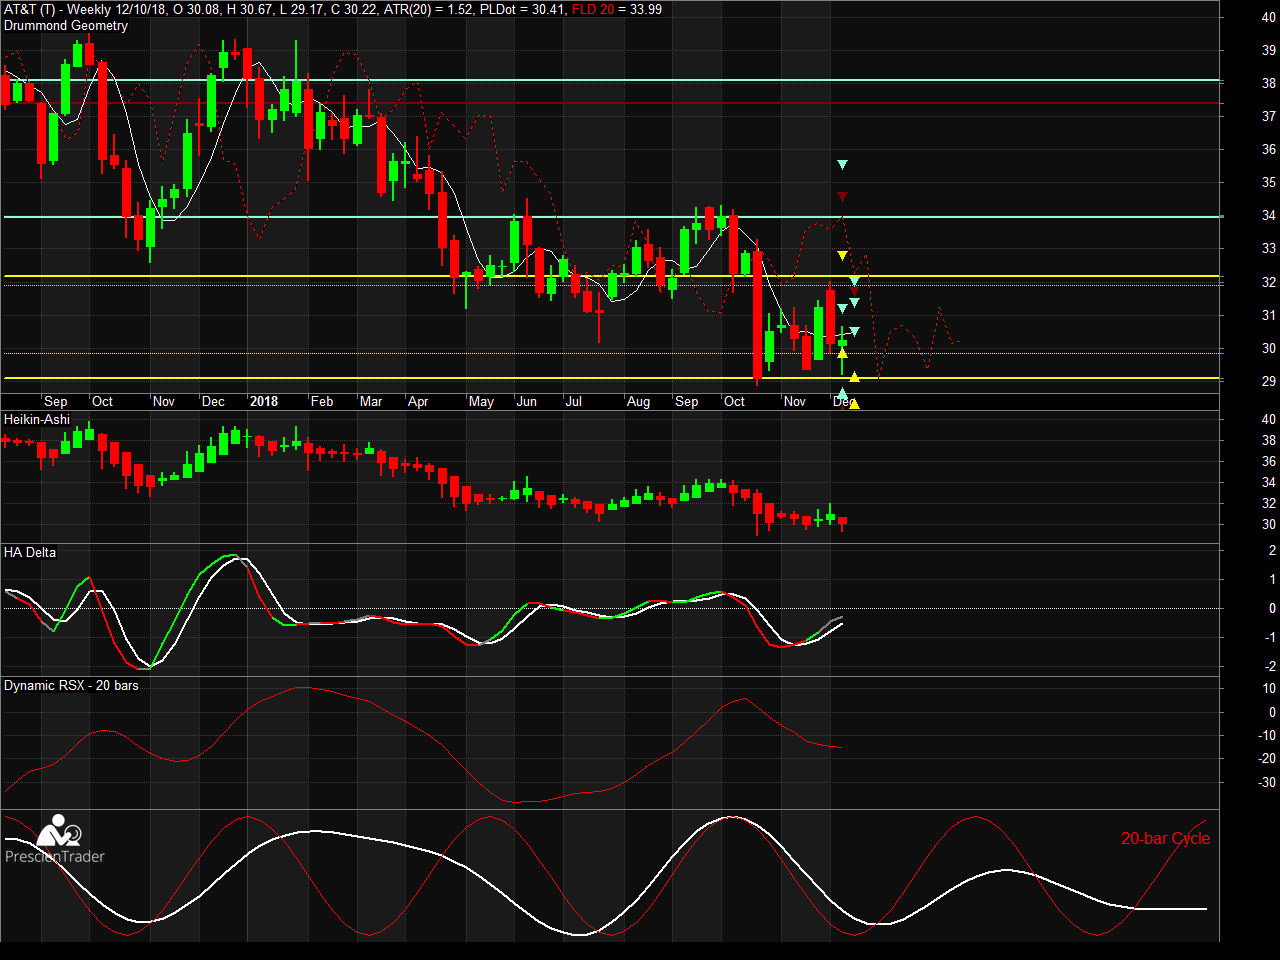Click the 'Aug' month label
Viewport: 1280px width, 960px height.
638,401
